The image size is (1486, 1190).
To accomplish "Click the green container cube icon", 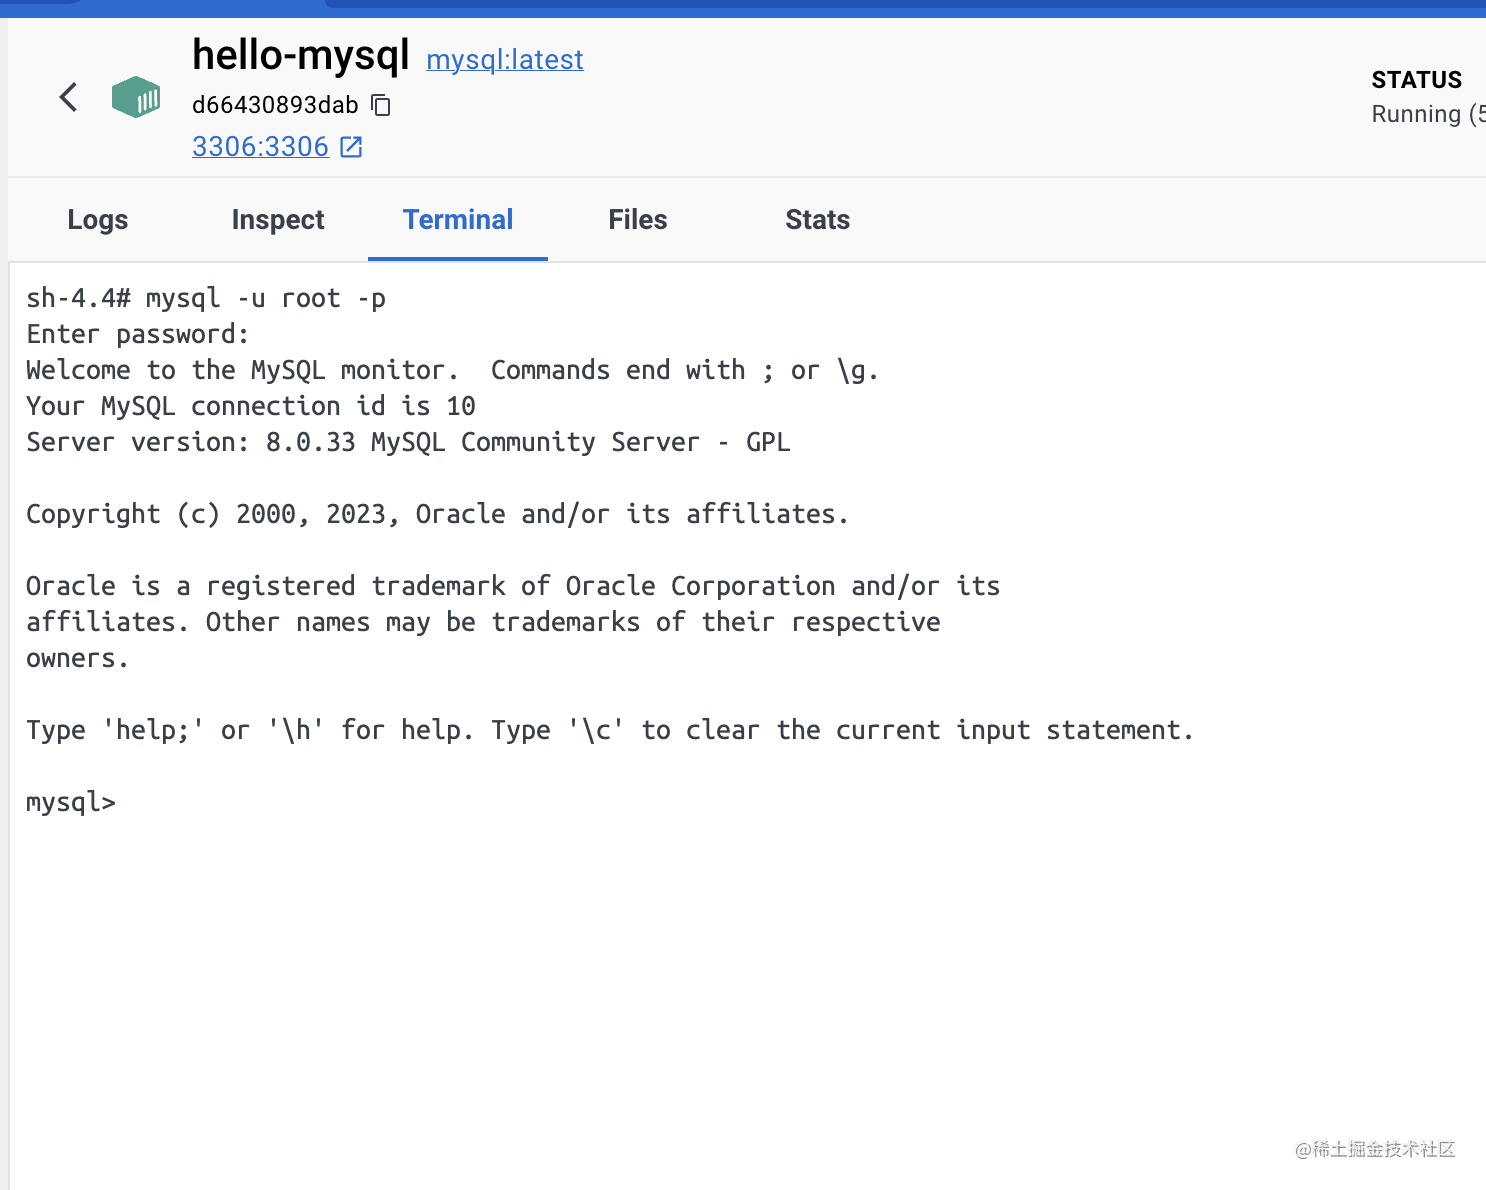I will click(136, 97).
